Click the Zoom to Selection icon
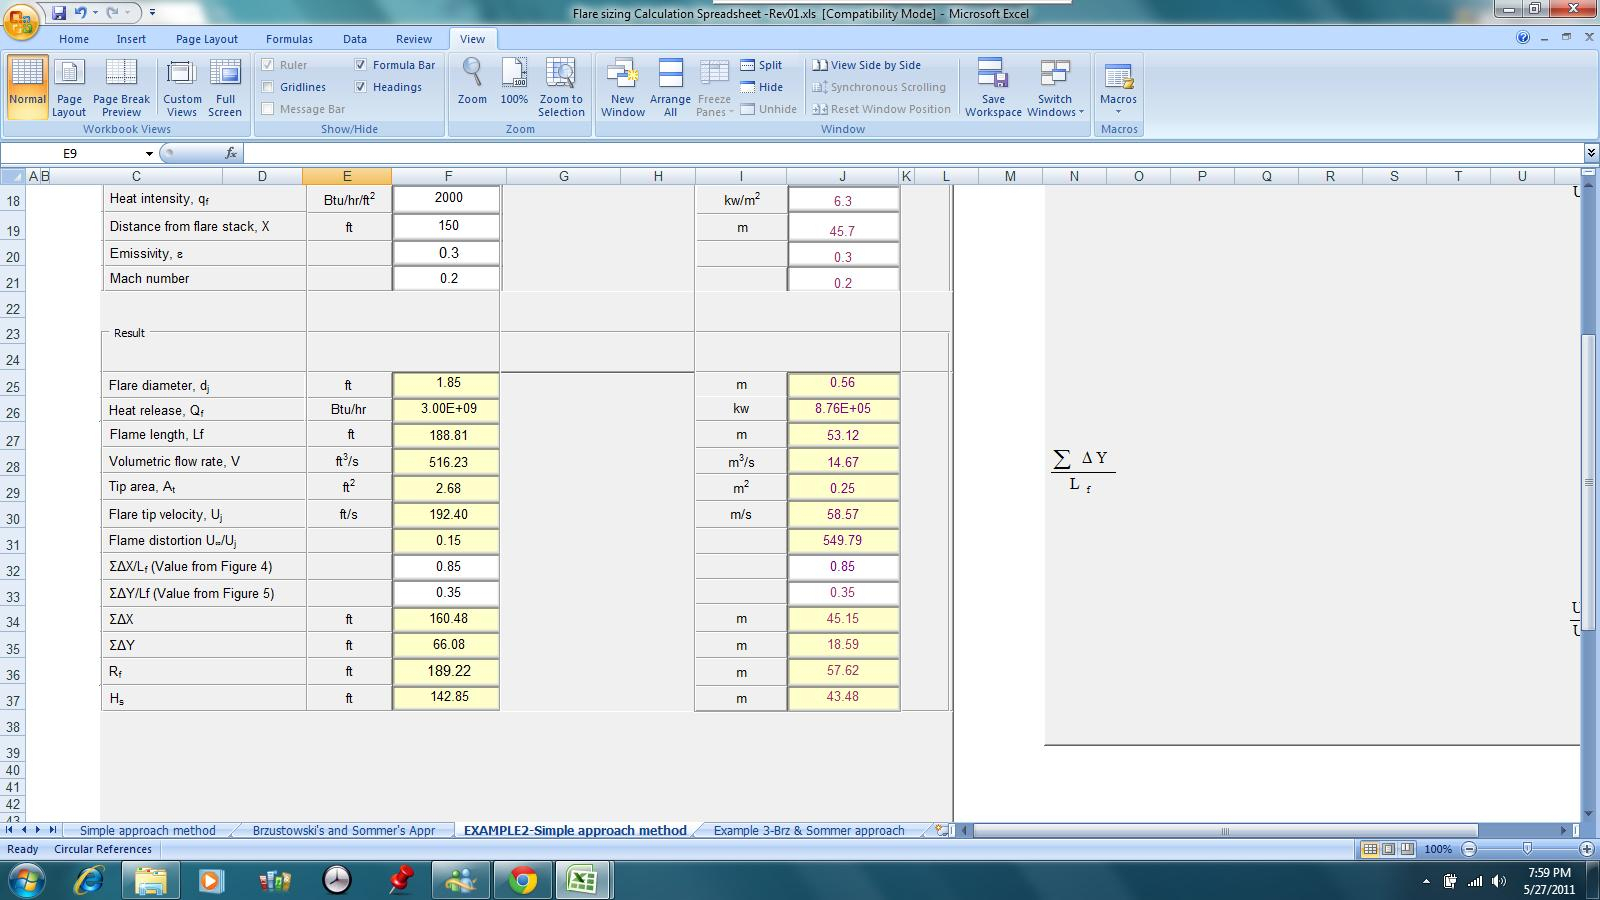Image resolution: width=1600 pixels, height=900 pixels. point(561,88)
